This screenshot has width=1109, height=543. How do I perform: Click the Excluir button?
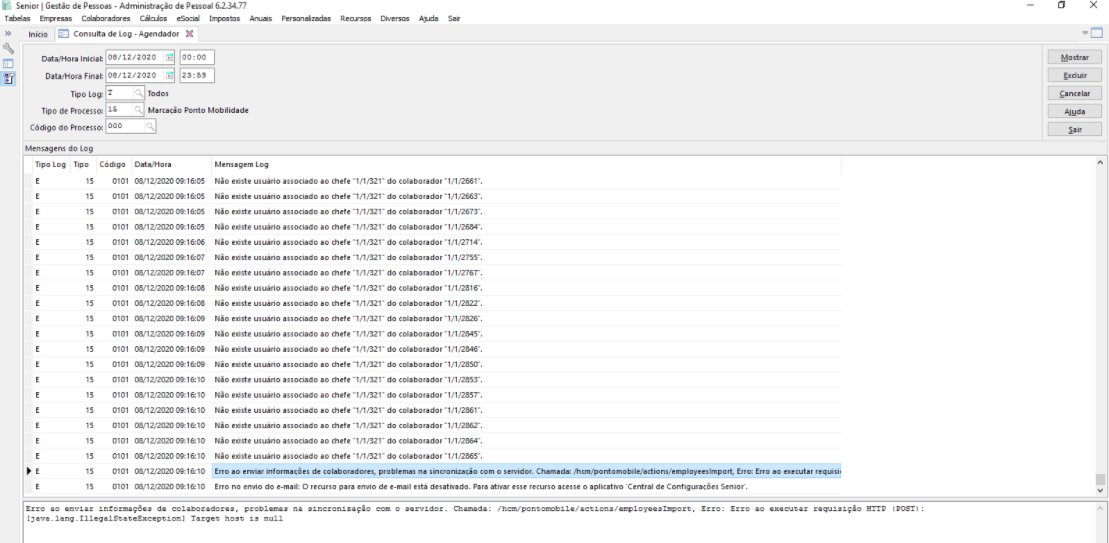[x=1075, y=76]
